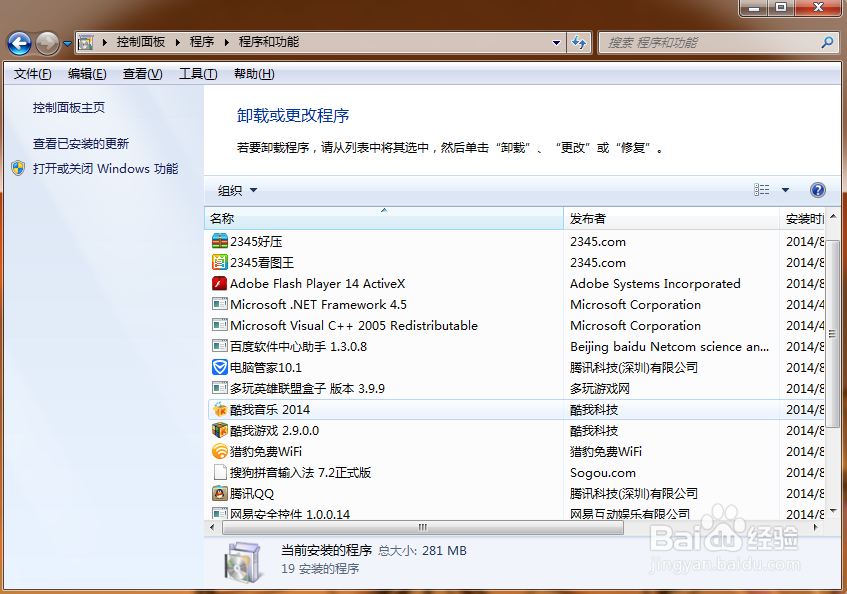Open the 查看(V) menu
The image size is (847, 594).
click(142, 74)
